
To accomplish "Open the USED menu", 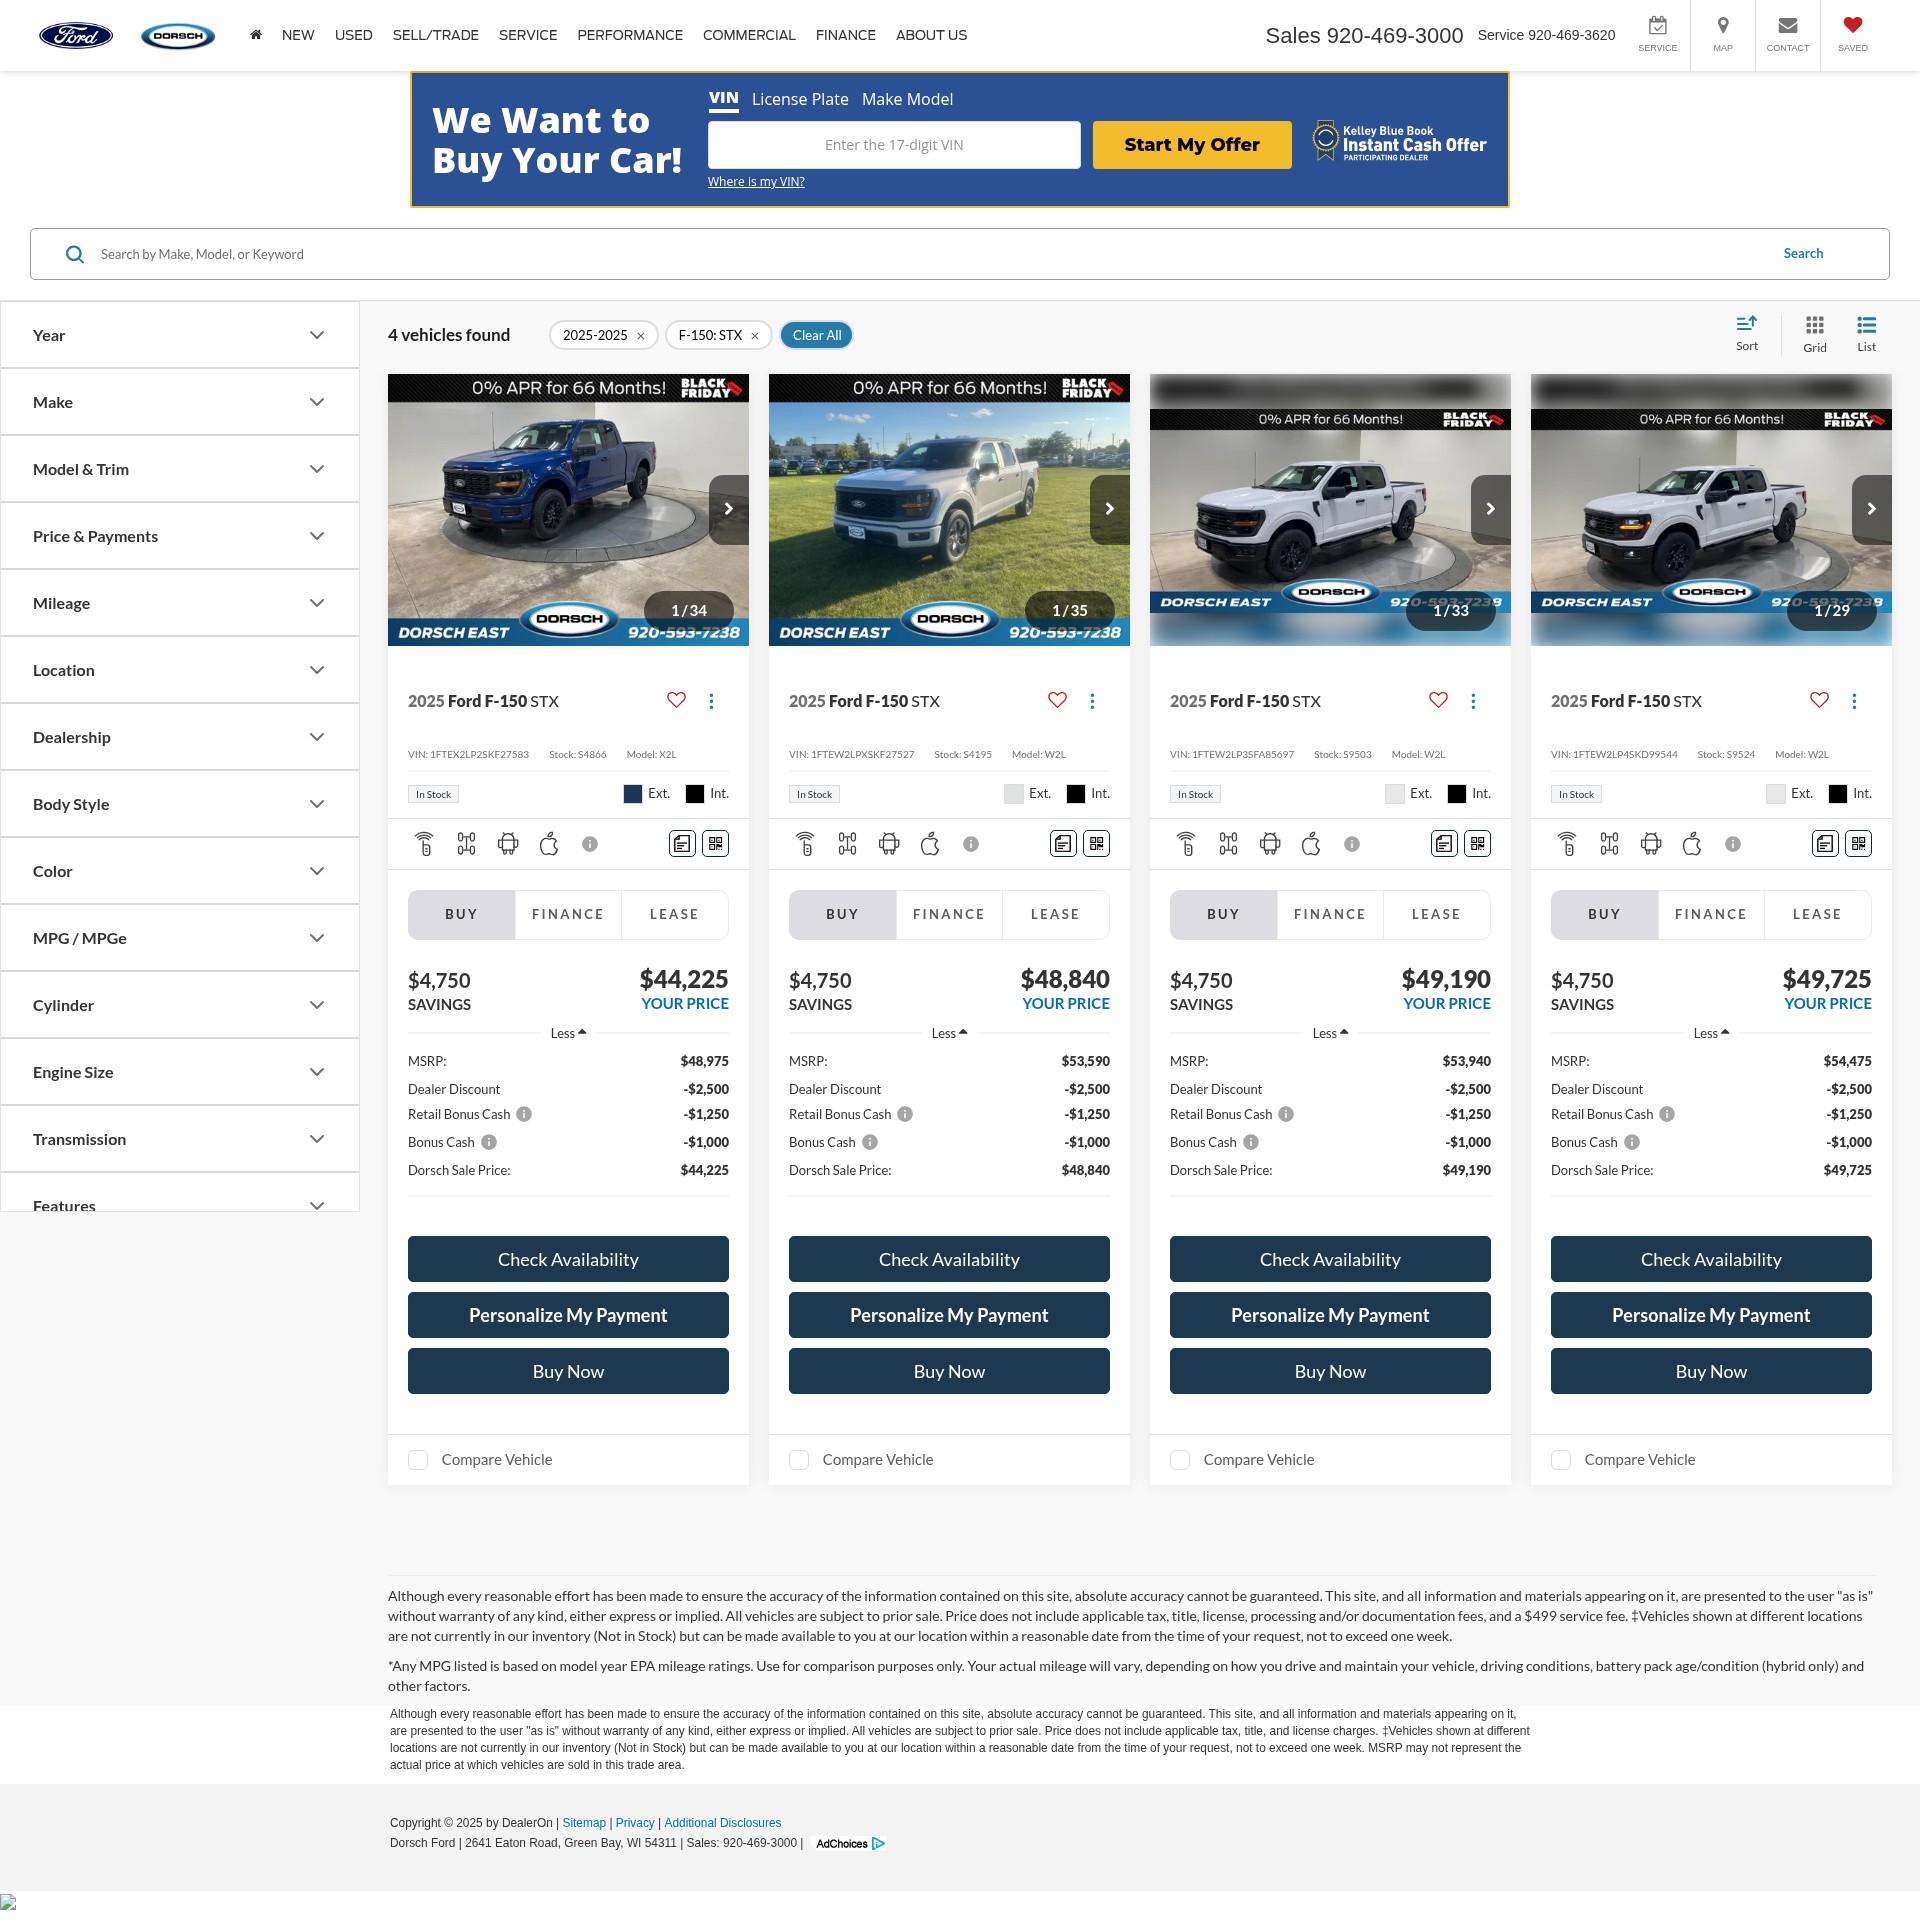I will [x=354, y=35].
